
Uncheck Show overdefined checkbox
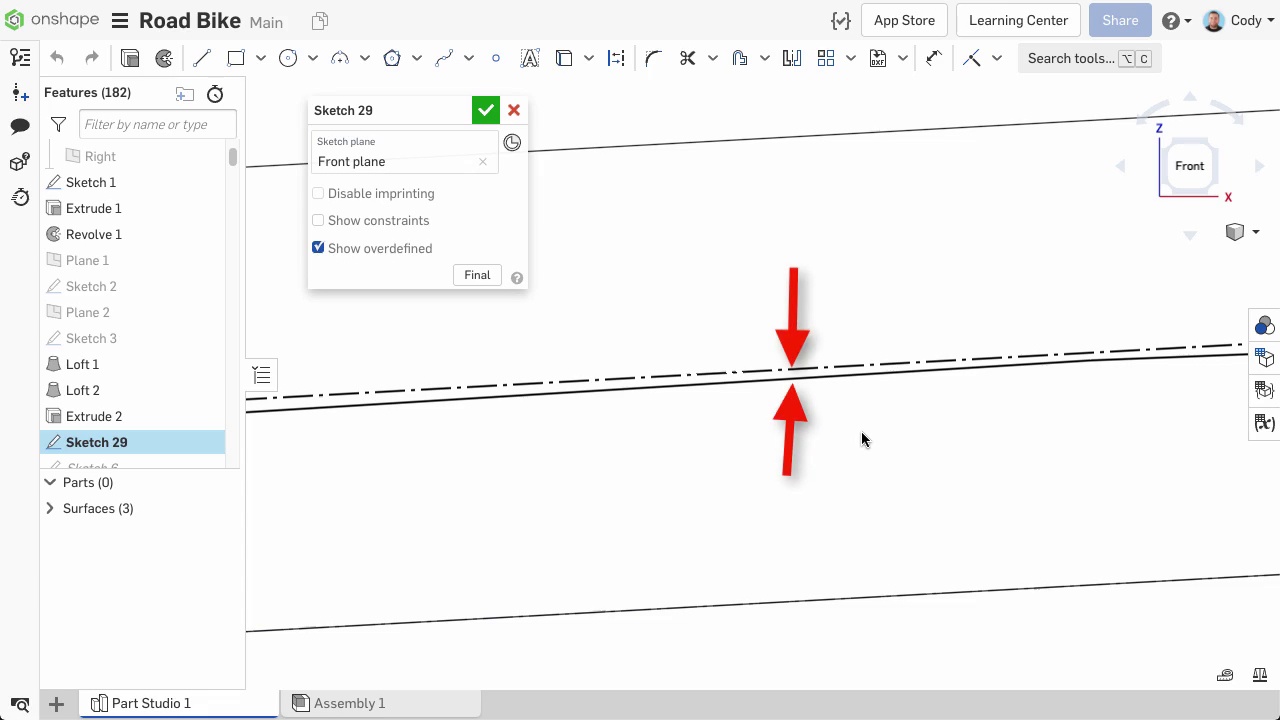318,247
